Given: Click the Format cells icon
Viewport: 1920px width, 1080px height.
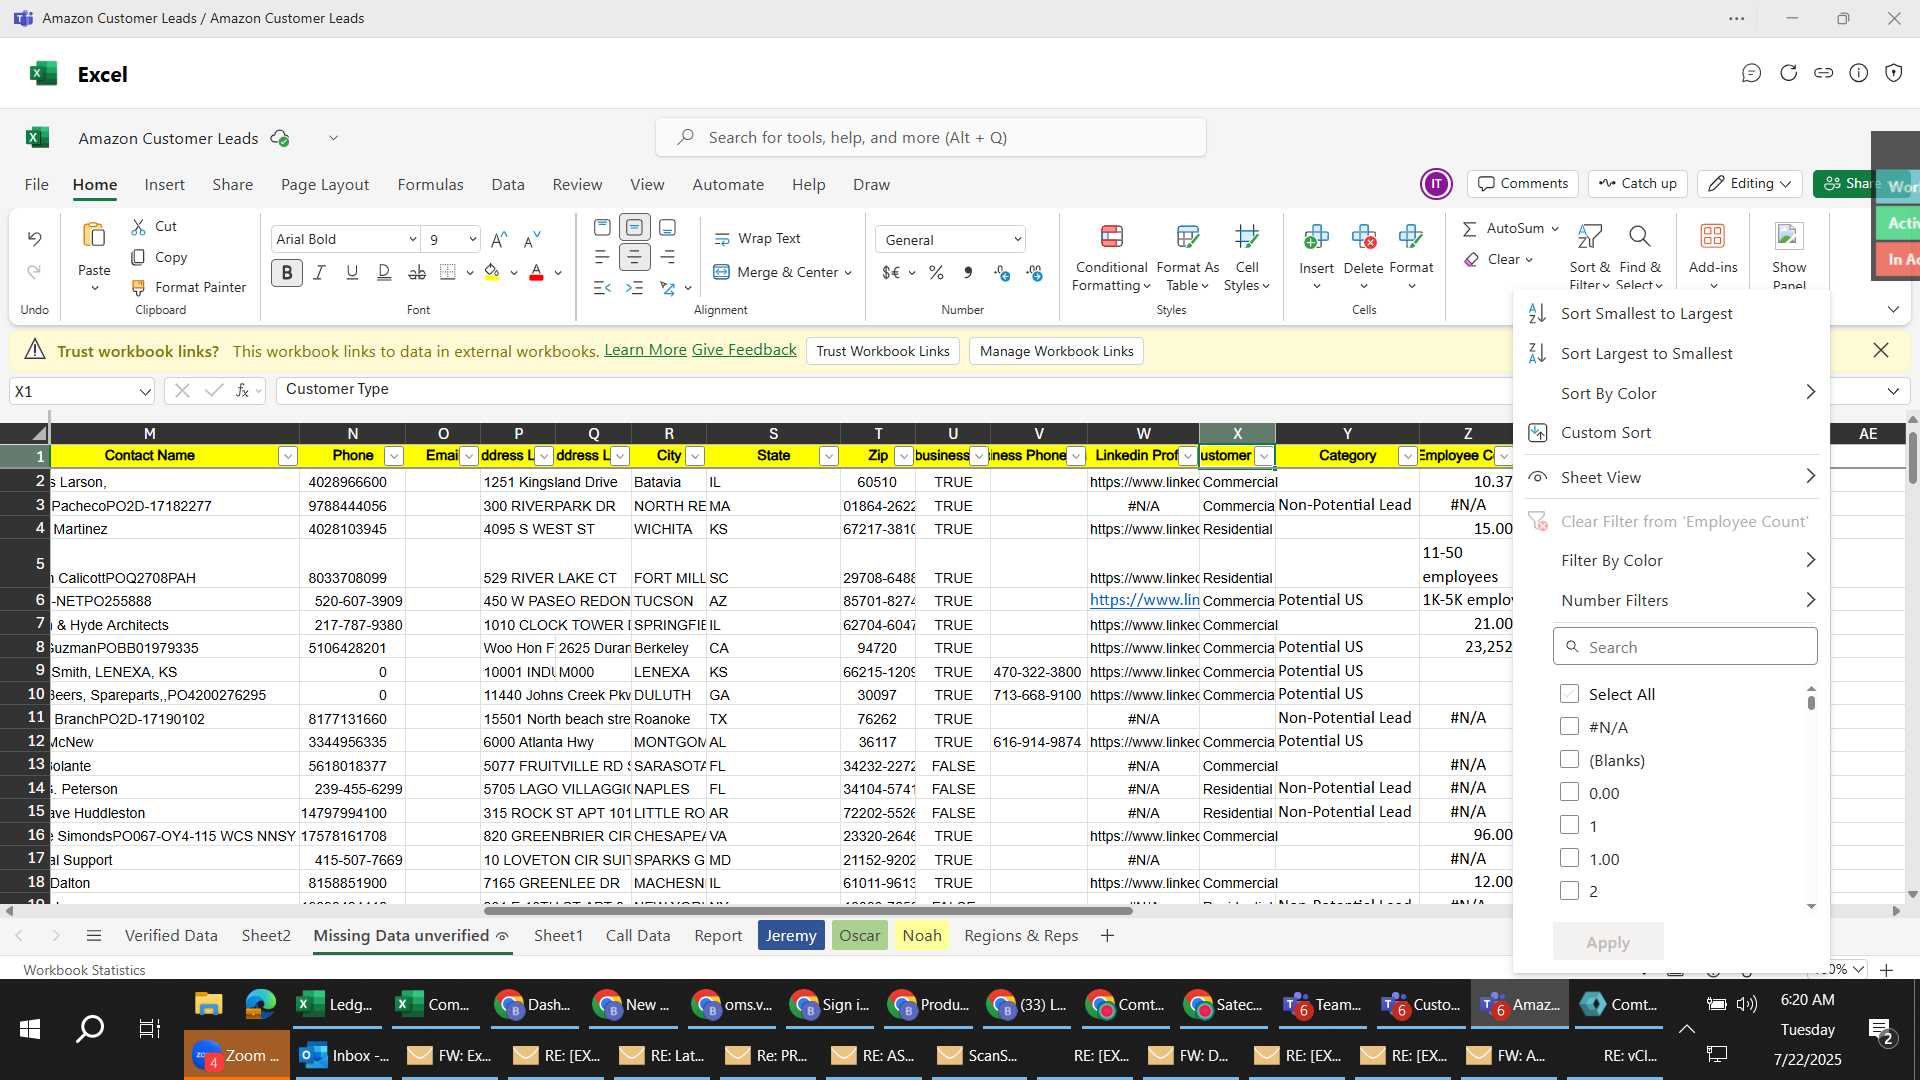Looking at the screenshot, I should (1411, 237).
